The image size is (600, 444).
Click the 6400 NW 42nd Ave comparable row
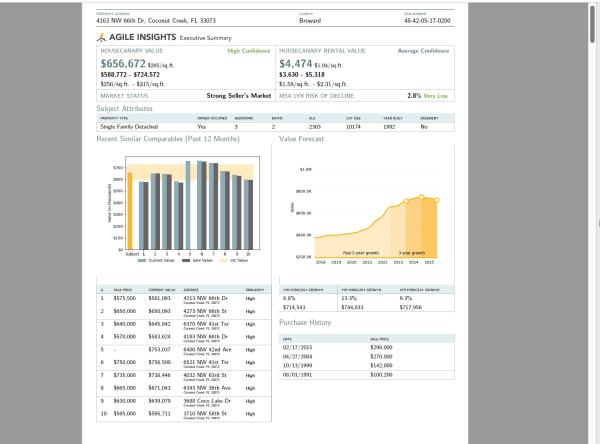(184, 351)
